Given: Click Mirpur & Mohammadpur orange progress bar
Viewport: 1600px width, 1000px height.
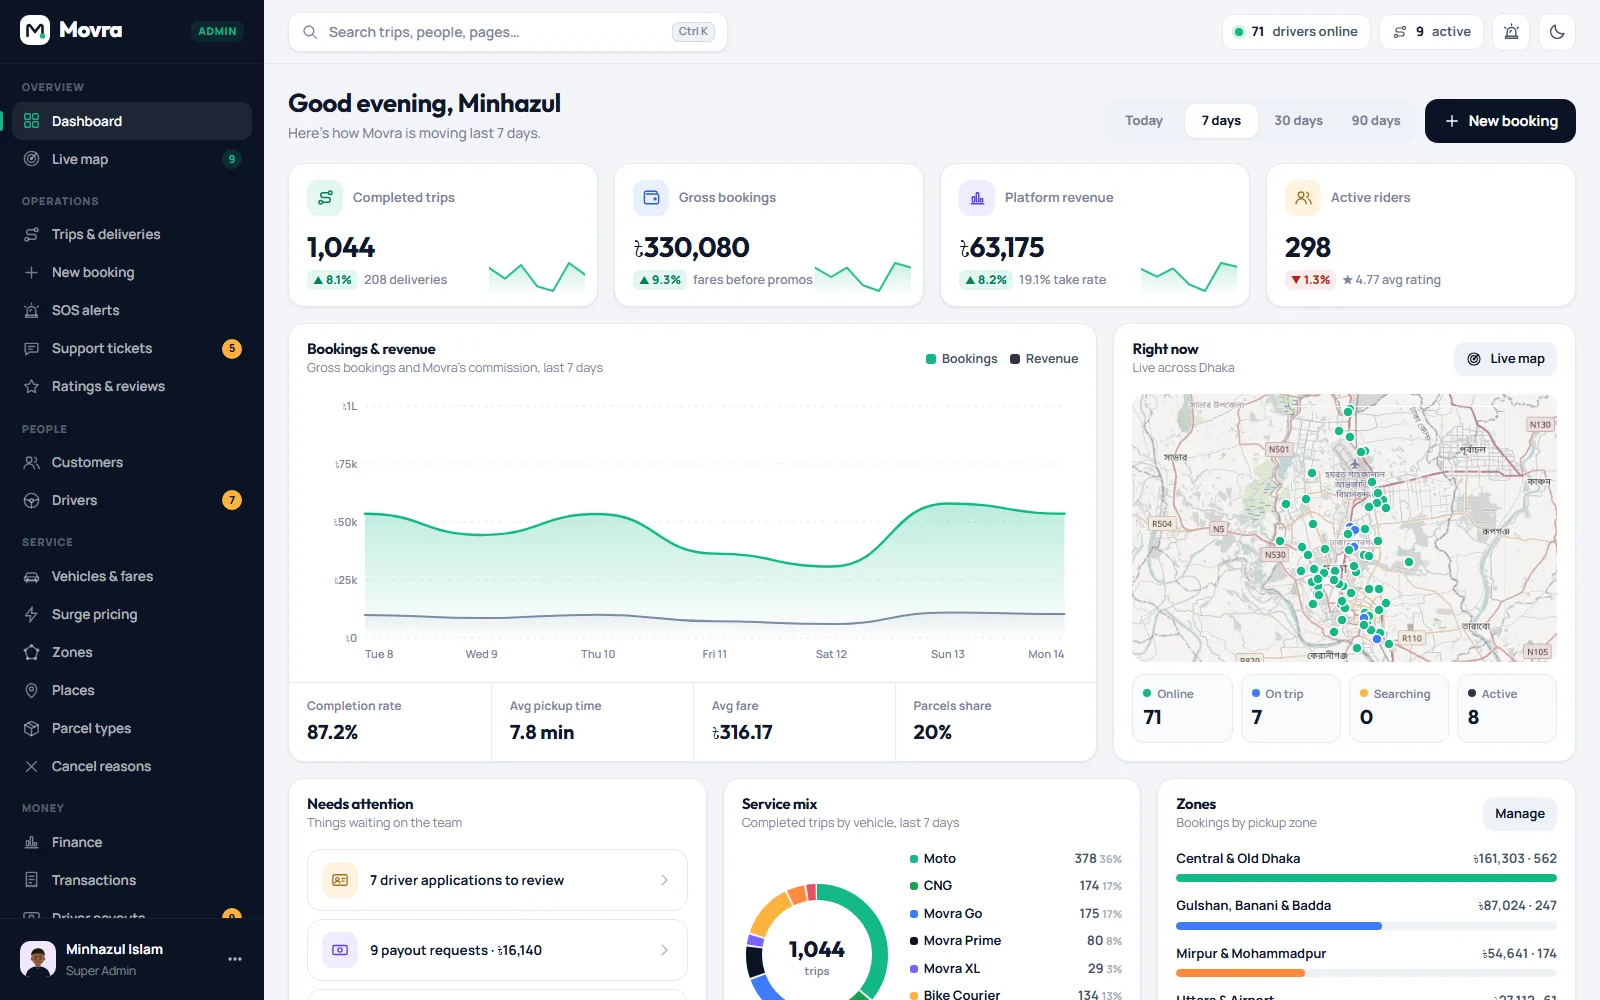Looking at the screenshot, I should coord(1240,973).
